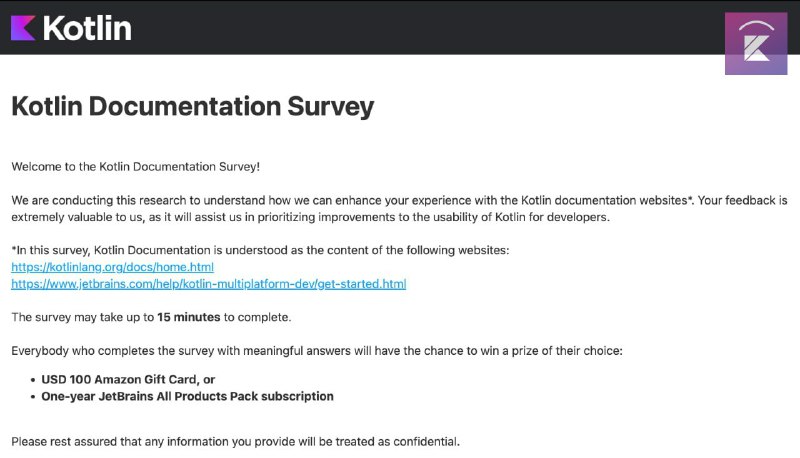Click the confidentiality sentence at the bottom
This screenshot has width=800, height=458.
tap(236, 442)
